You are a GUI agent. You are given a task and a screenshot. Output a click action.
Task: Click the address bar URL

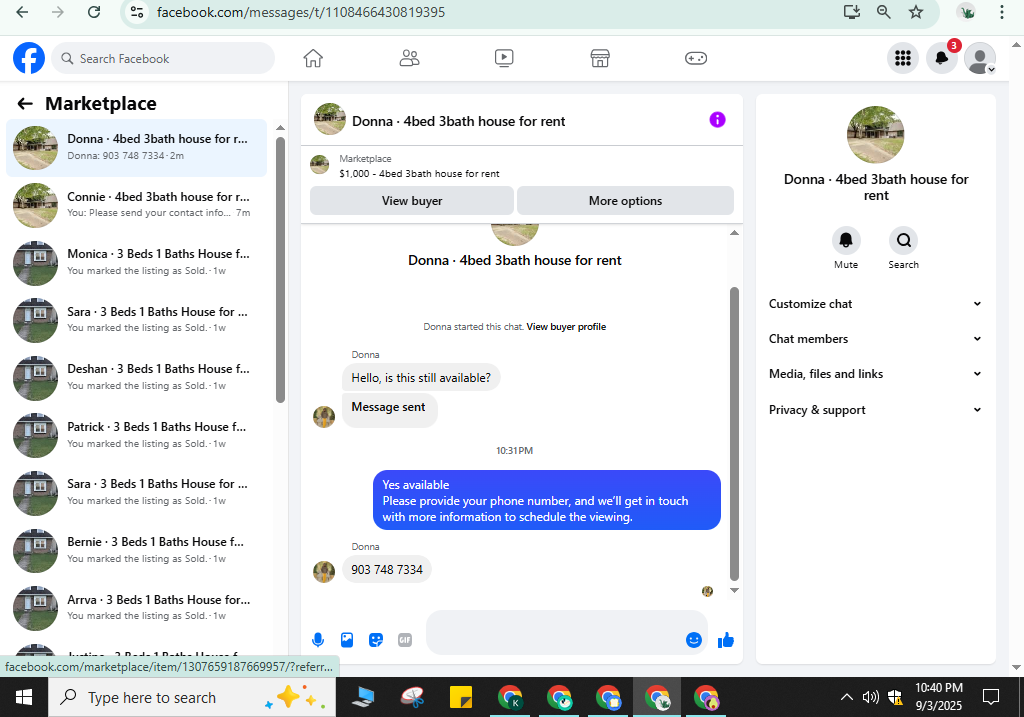click(300, 12)
